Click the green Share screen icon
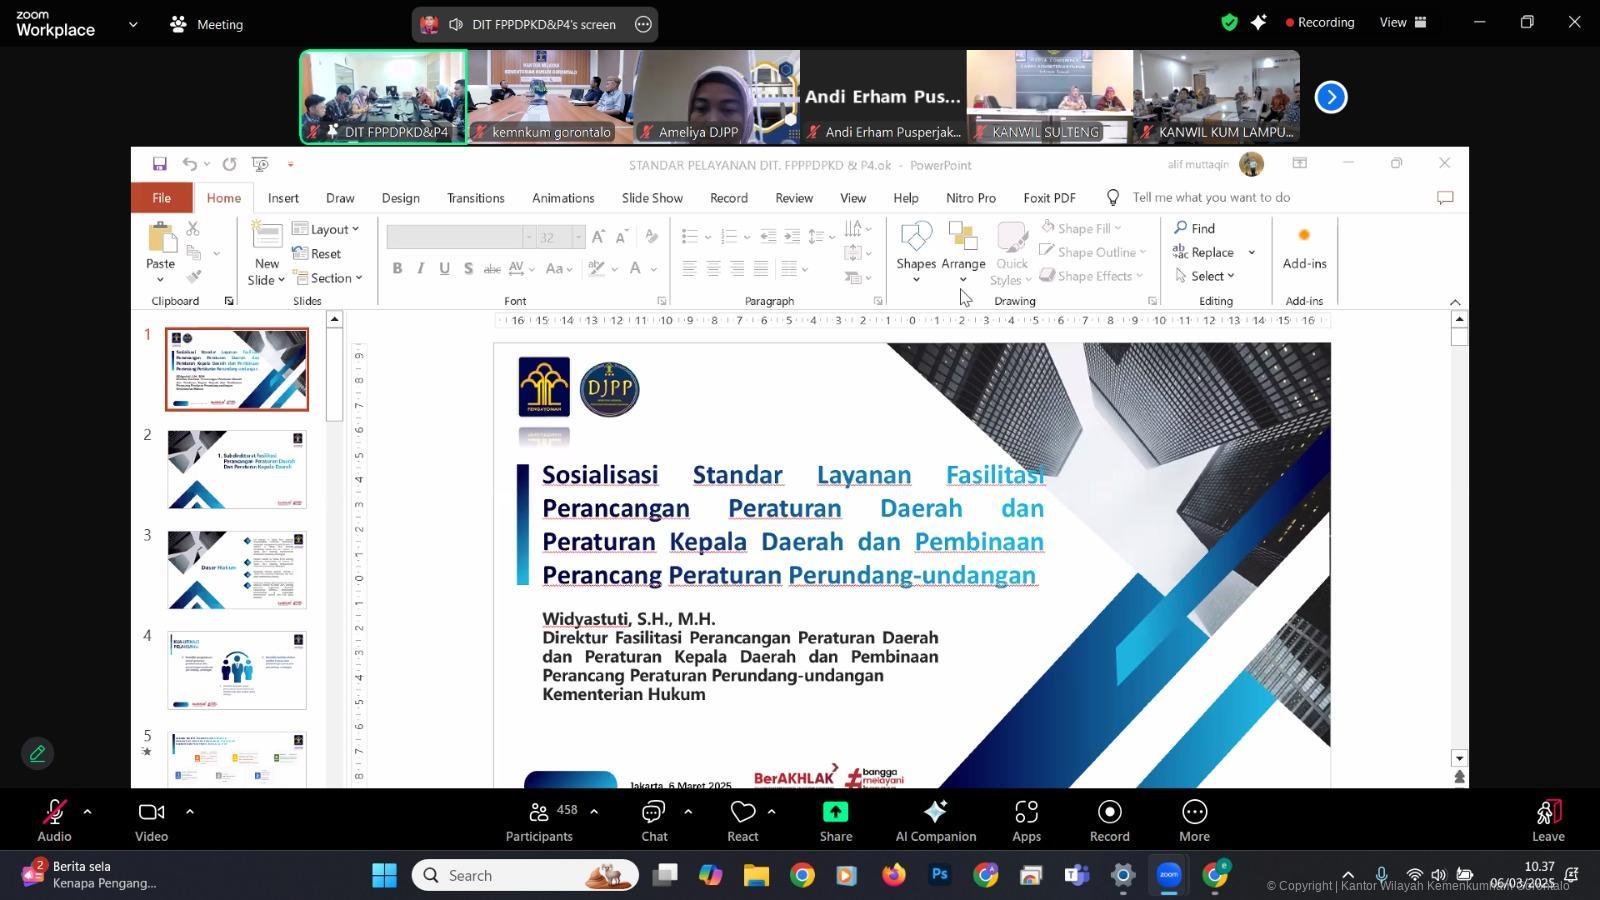1600x900 pixels. click(835, 812)
